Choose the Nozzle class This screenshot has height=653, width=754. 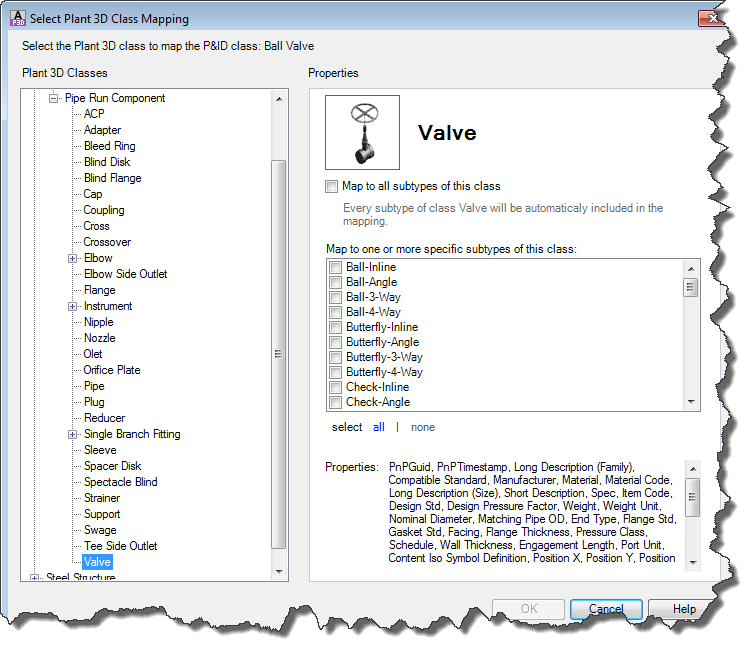(100, 338)
